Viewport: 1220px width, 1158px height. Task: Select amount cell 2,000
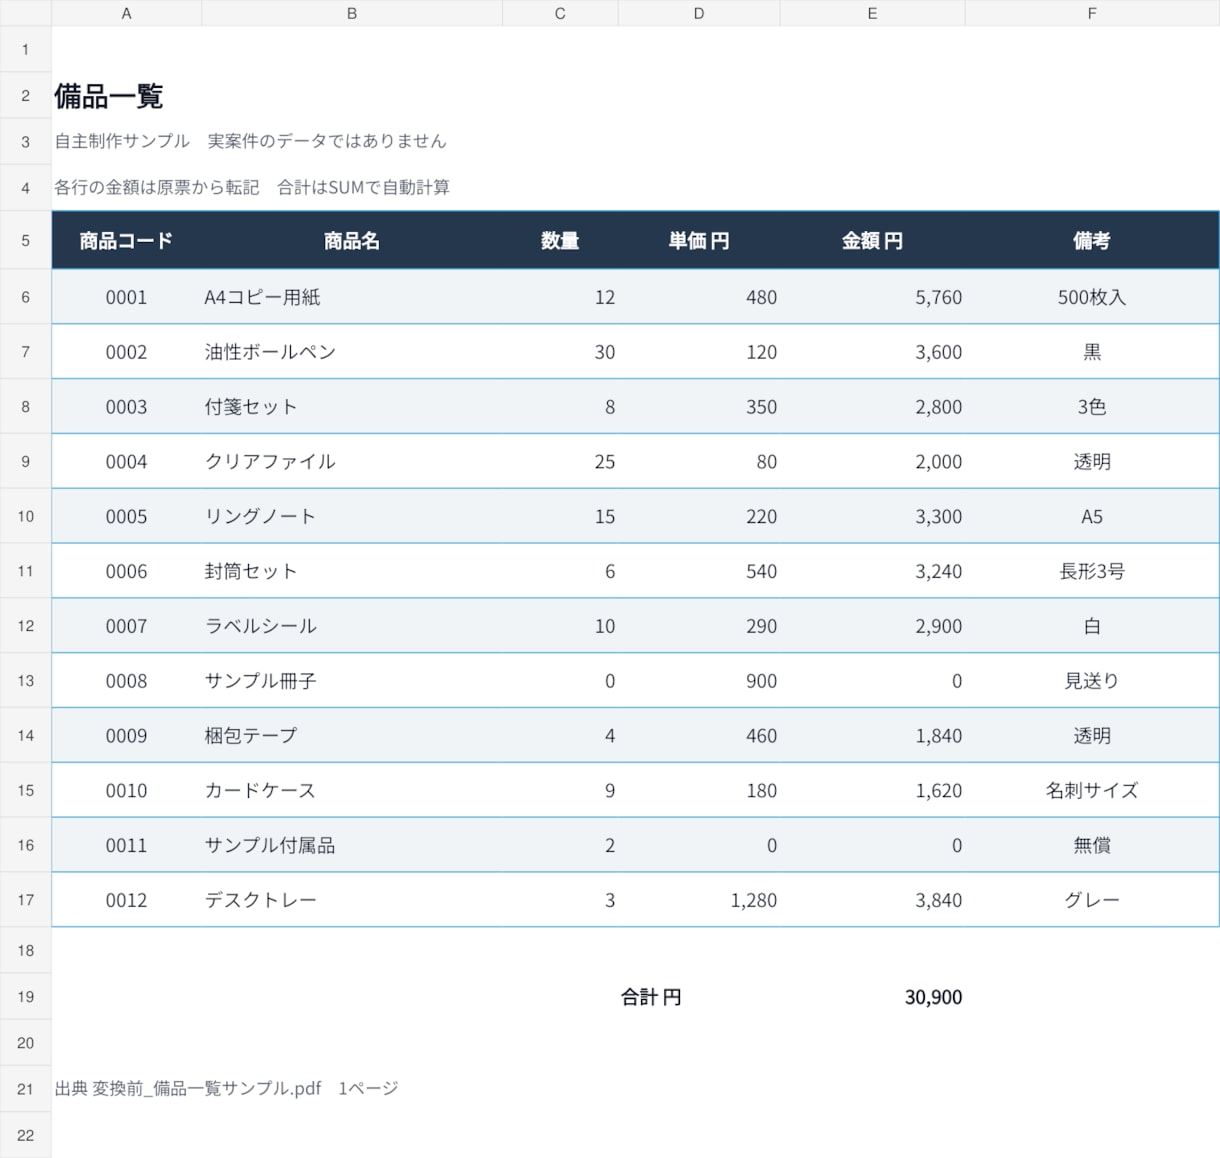872,462
